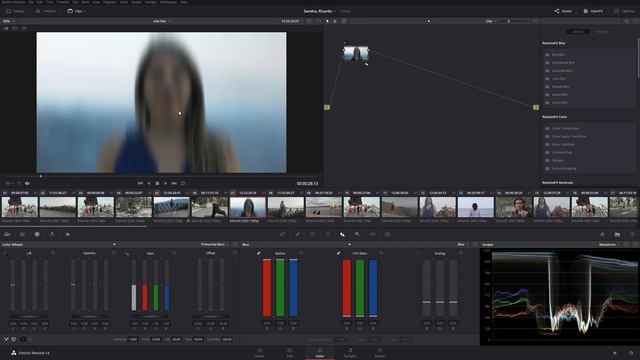Mute viewer audio speaker icon
This screenshot has height=360, width=640.
pyautogui.click(x=27, y=184)
